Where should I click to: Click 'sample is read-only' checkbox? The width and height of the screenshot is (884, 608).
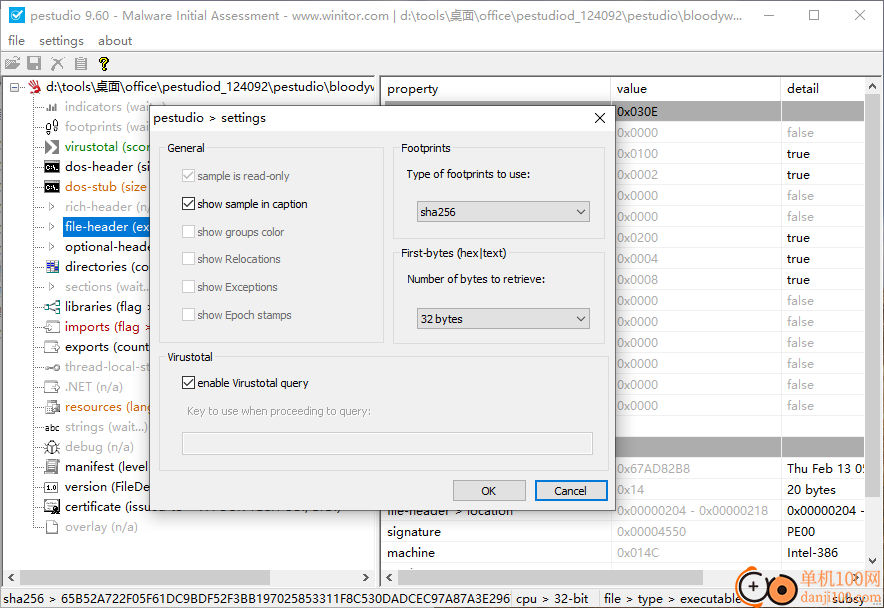pos(188,176)
